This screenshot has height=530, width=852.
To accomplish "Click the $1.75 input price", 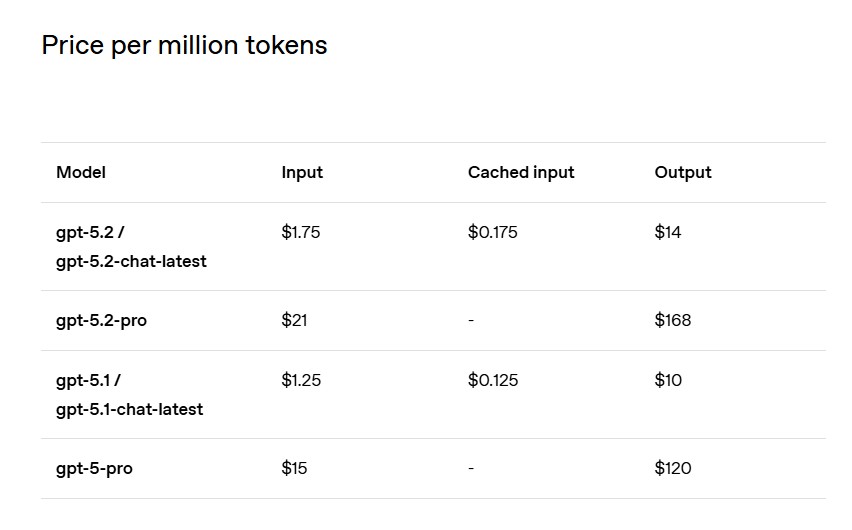I will pyautogui.click(x=301, y=232).
